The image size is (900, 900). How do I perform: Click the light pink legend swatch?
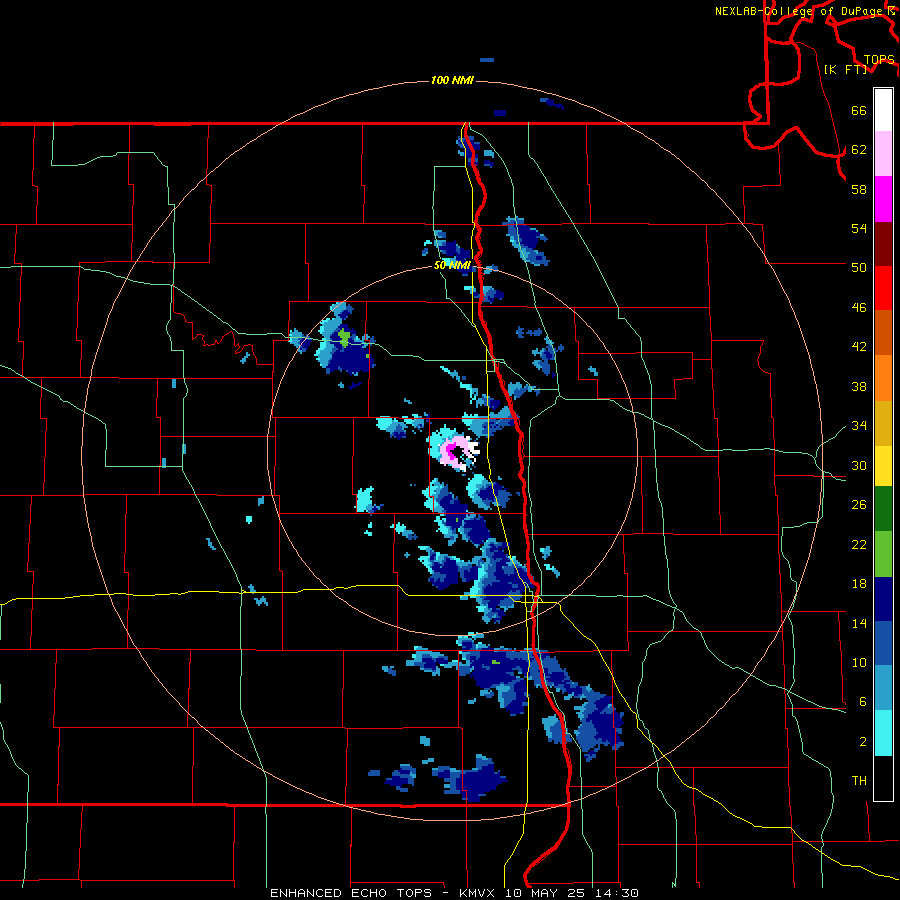pyautogui.click(x=883, y=154)
